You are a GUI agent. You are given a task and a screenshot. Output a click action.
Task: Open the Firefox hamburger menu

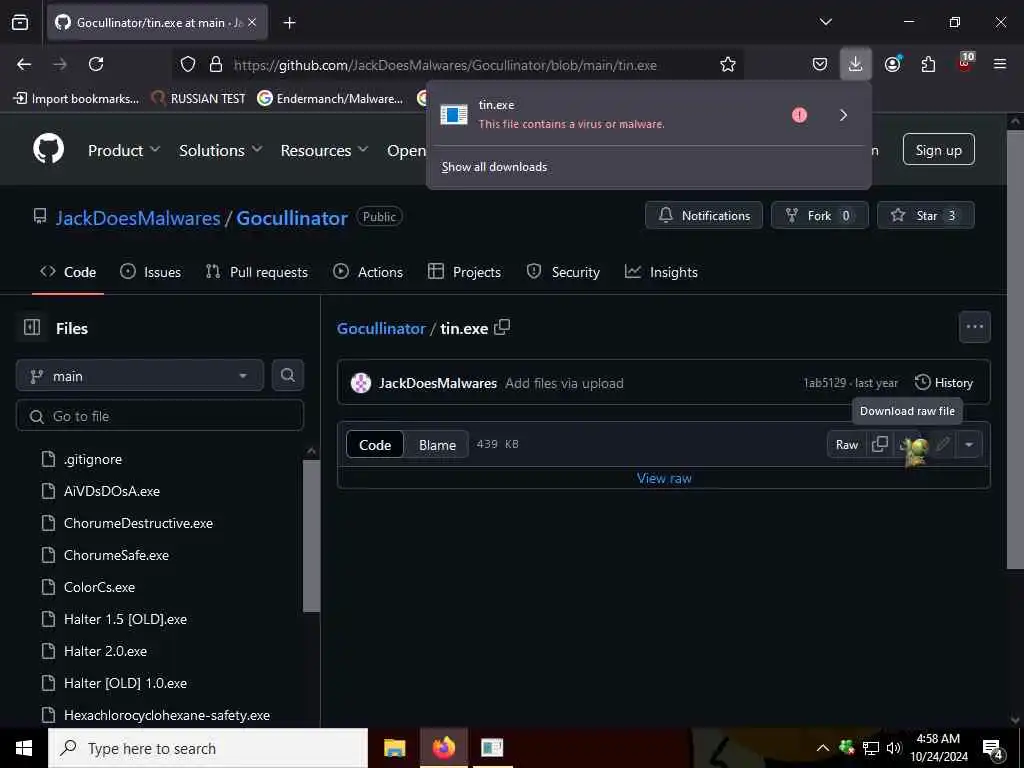pyautogui.click(x=1000, y=64)
